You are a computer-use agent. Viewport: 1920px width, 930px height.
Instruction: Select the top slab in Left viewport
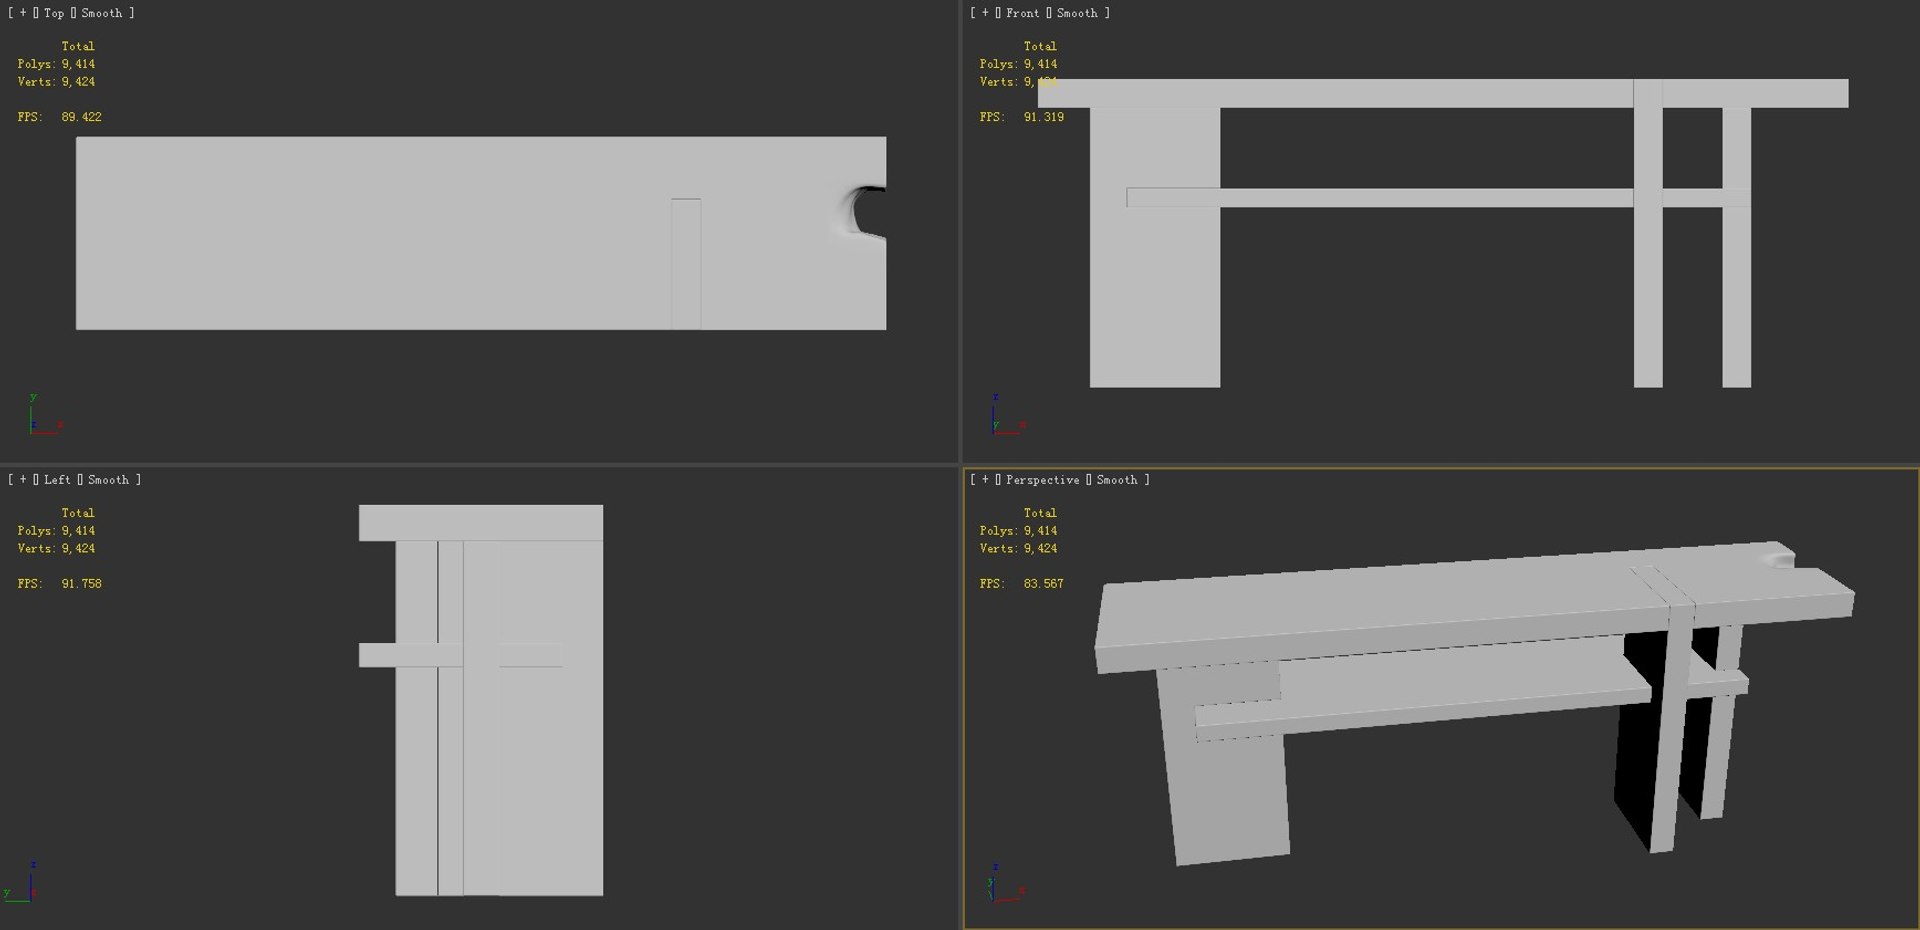tap(481, 523)
